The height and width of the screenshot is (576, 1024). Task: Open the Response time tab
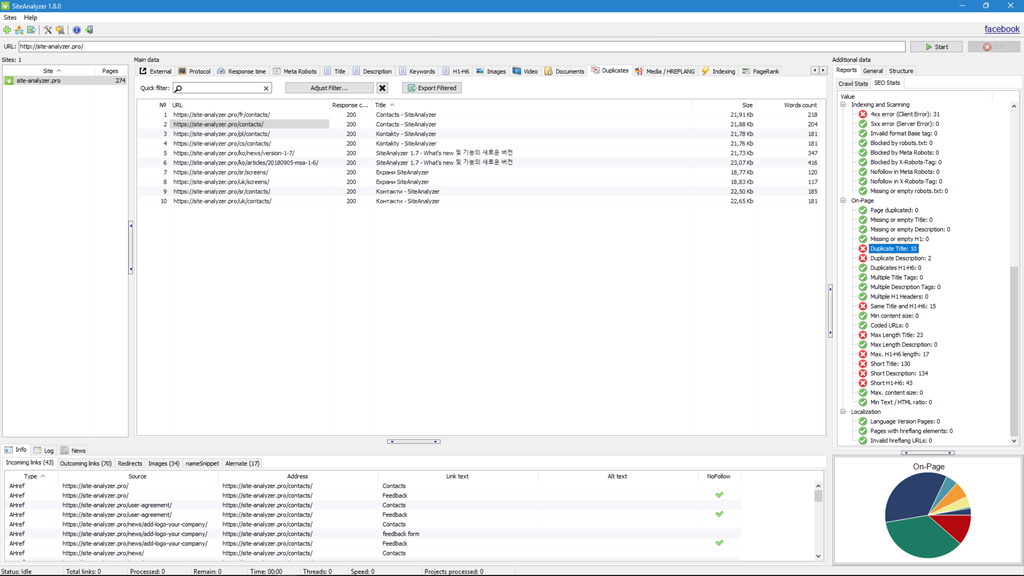[x=242, y=71]
